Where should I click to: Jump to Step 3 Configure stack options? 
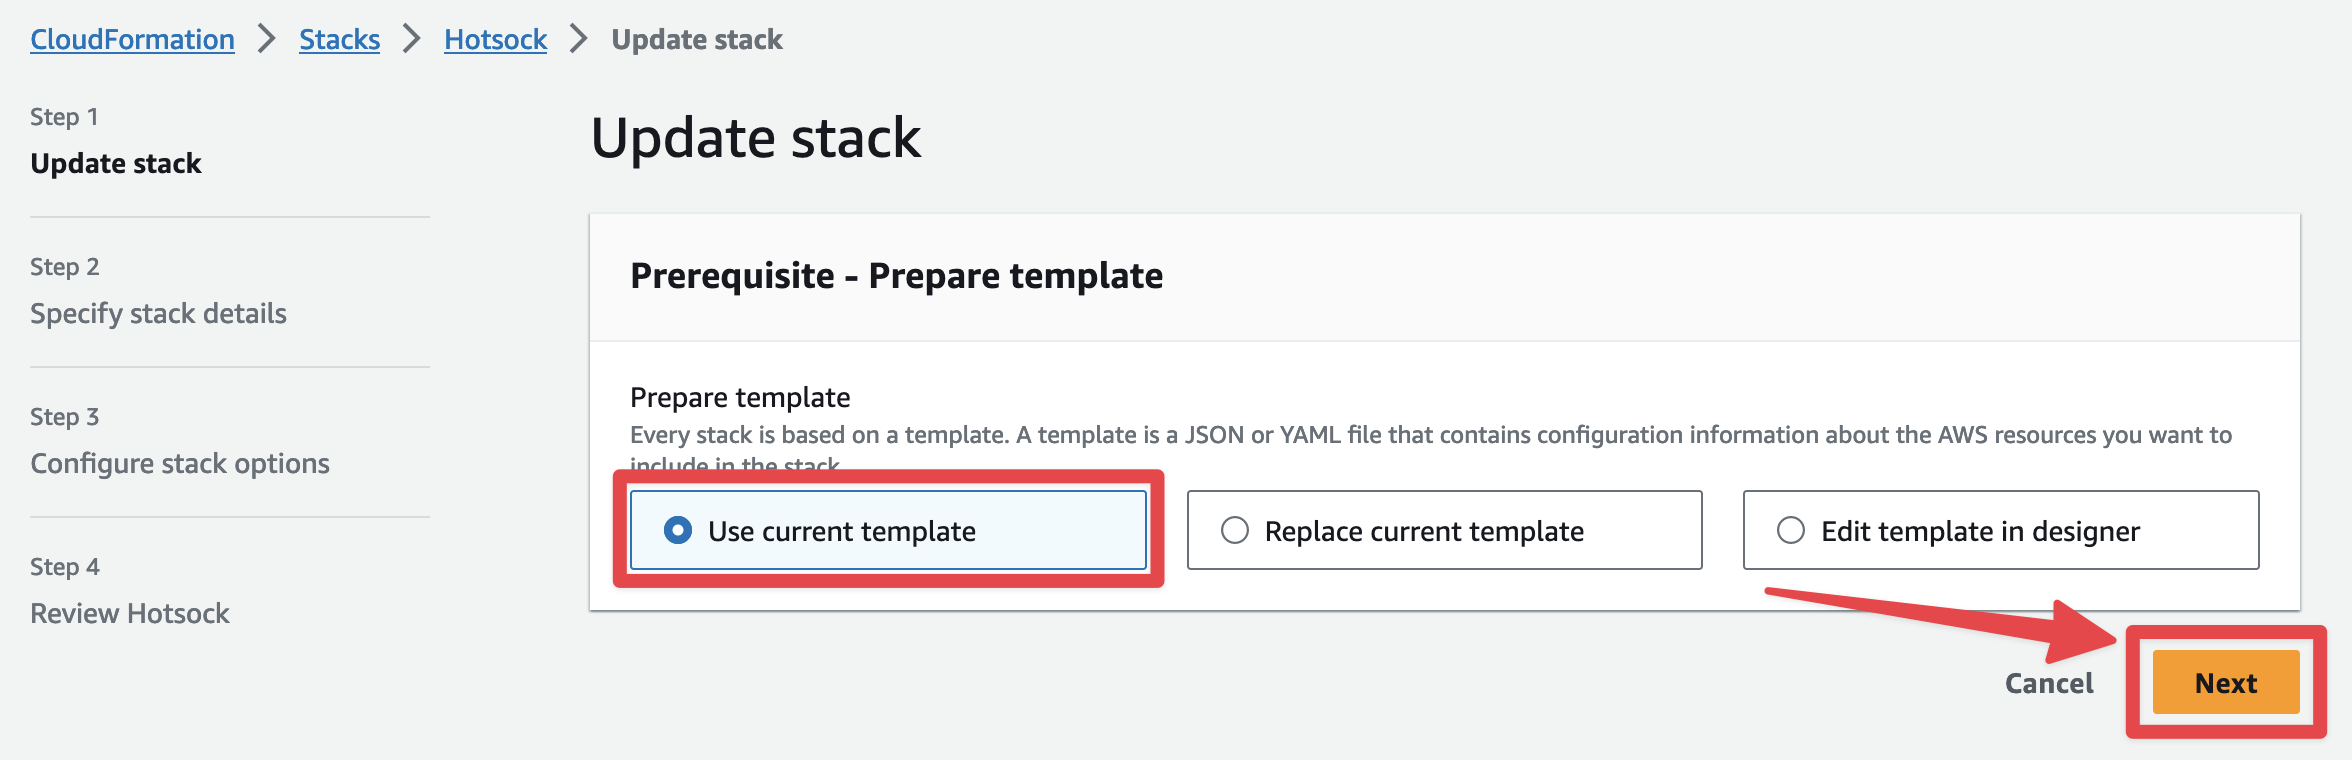click(x=180, y=463)
